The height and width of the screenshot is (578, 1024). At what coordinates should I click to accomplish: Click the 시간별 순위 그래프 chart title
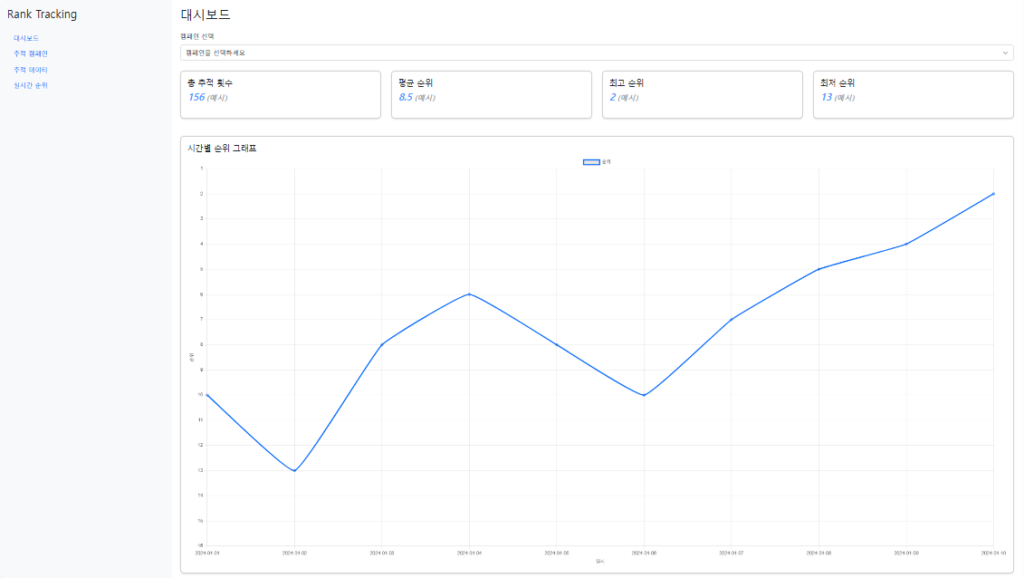pyautogui.click(x=222, y=148)
